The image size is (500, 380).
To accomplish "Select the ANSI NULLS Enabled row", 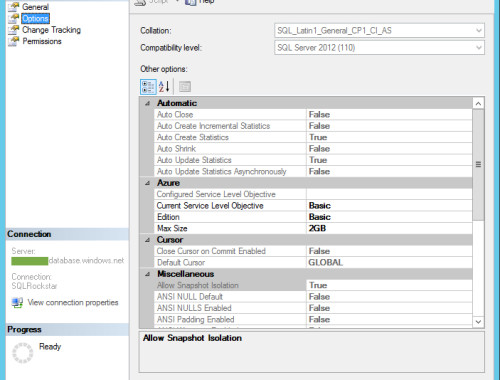I will pos(313,308).
